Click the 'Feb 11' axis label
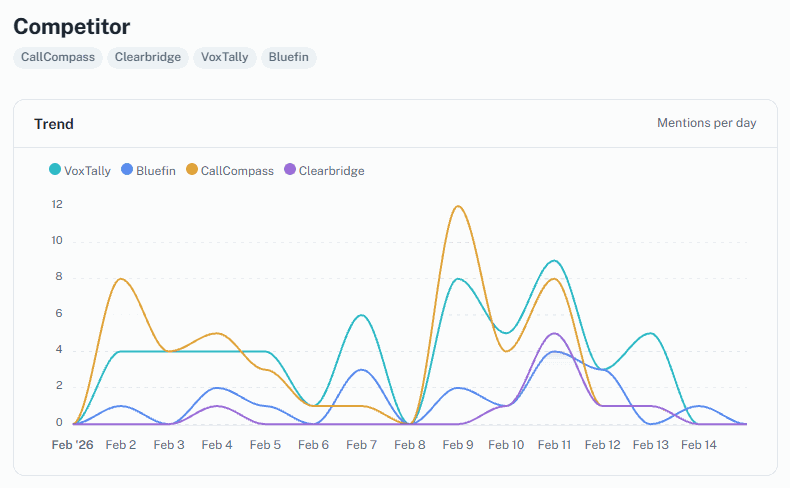Image resolution: width=790 pixels, height=488 pixels. click(554, 445)
